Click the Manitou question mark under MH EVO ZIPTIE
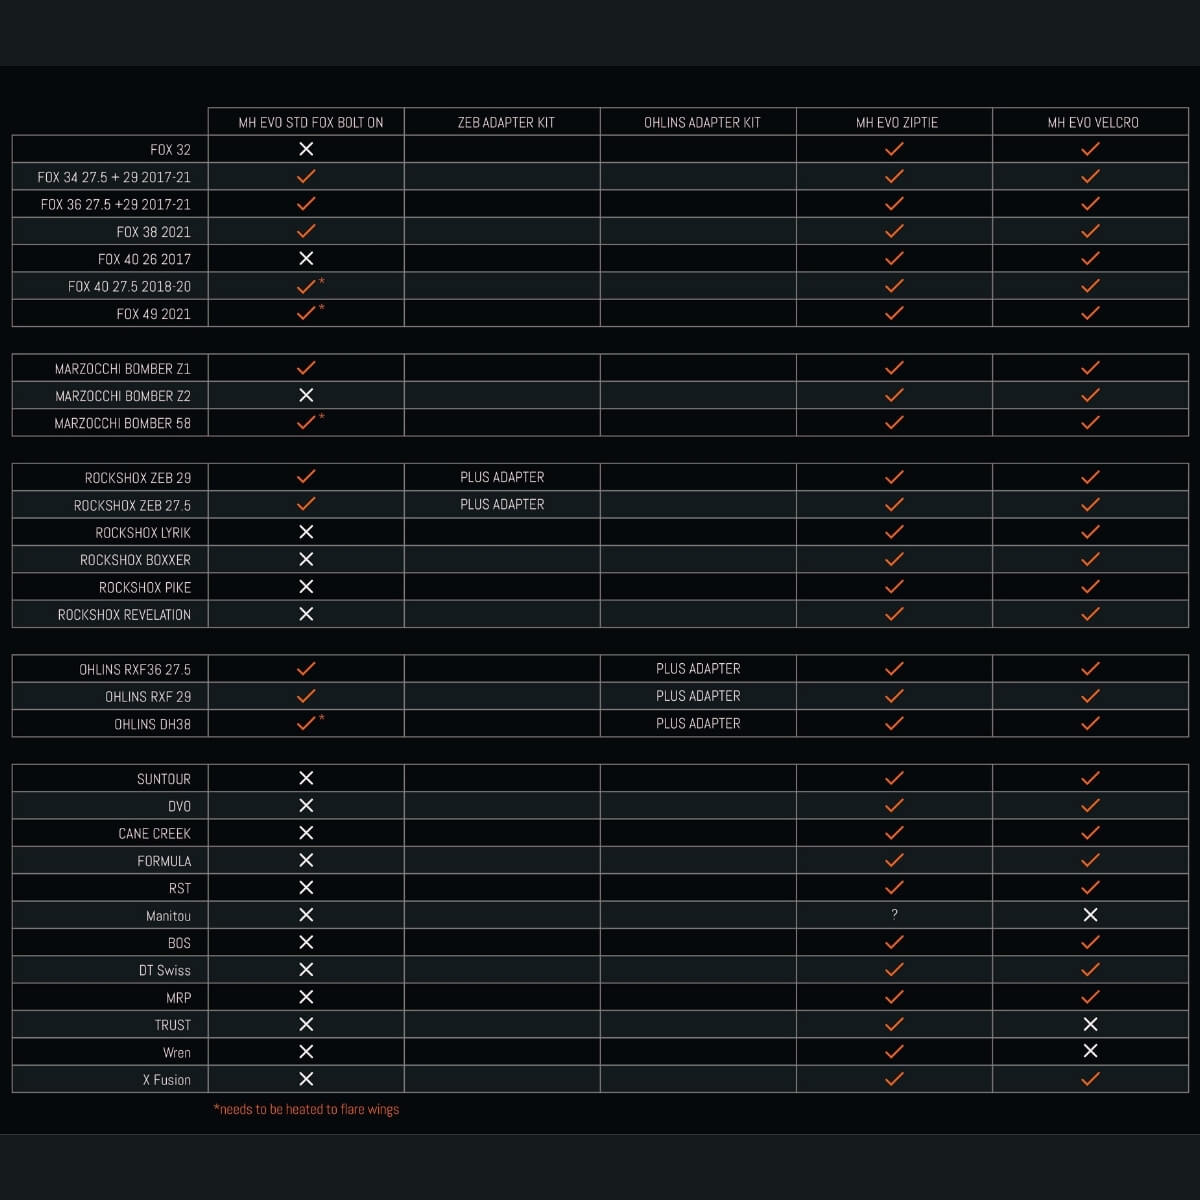Image resolution: width=1200 pixels, height=1200 pixels. [x=894, y=914]
